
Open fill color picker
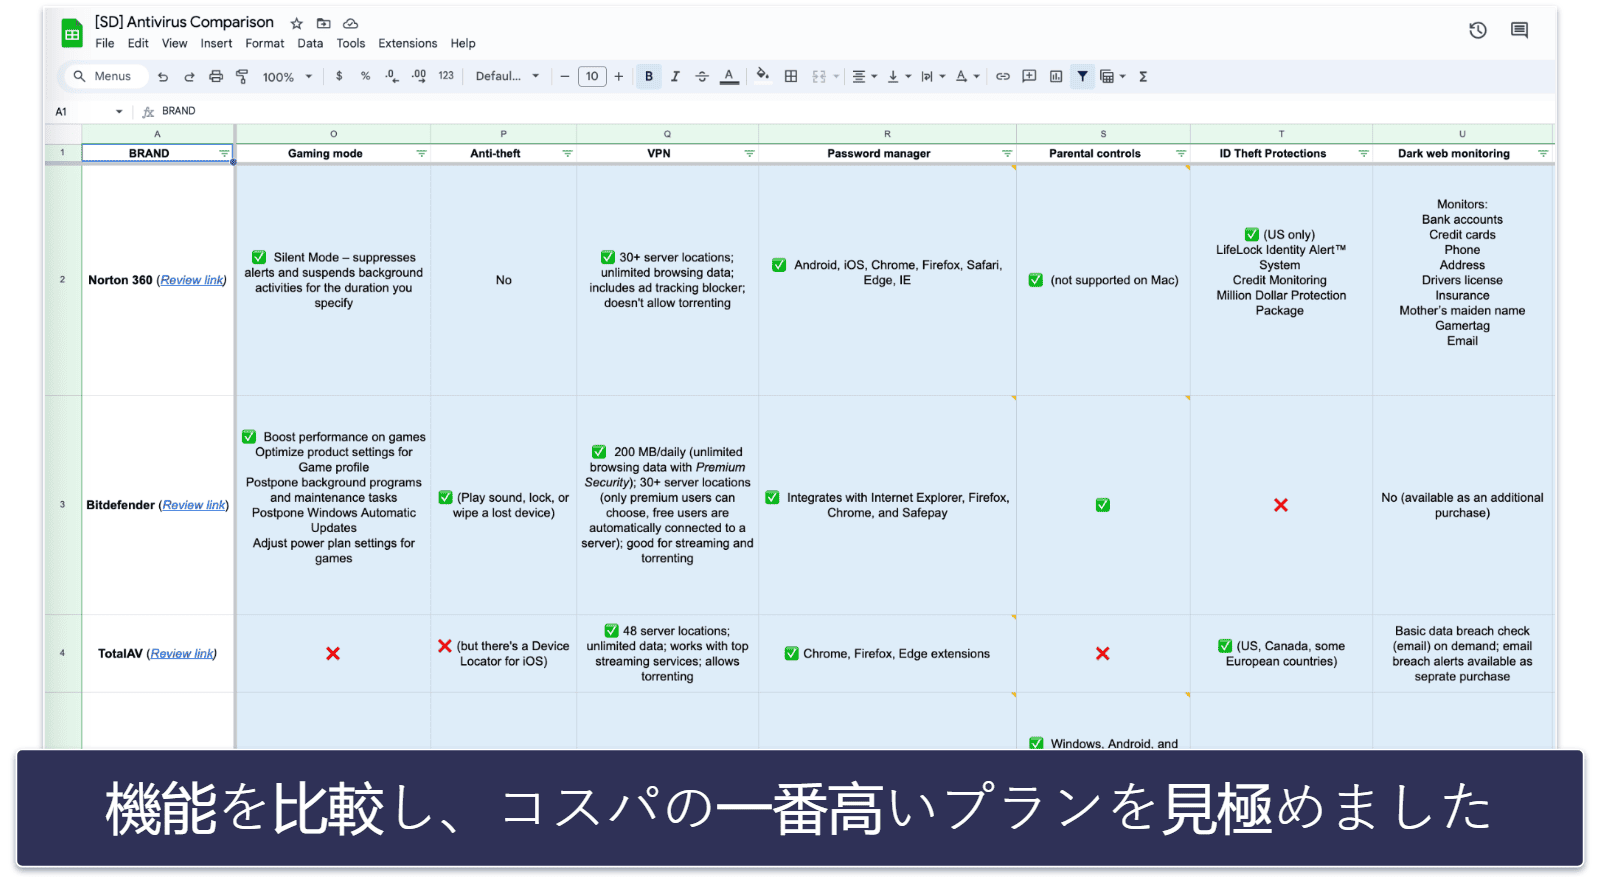tap(763, 75)
